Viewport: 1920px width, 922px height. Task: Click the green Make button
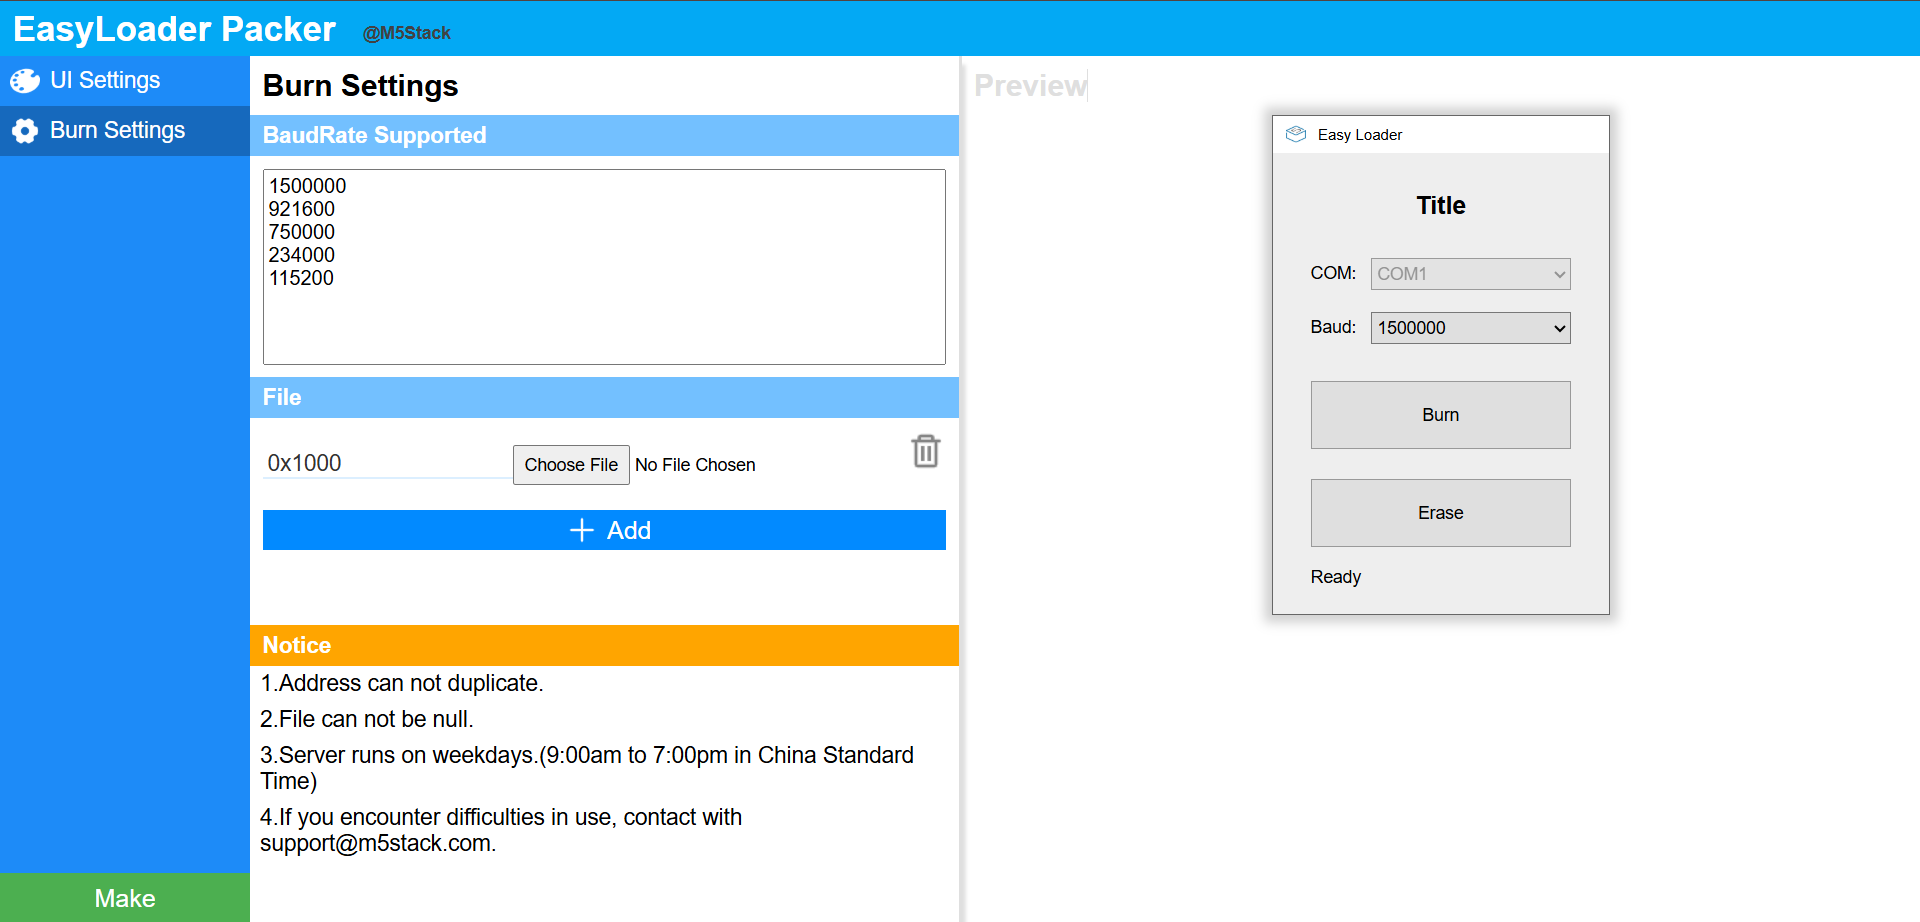pyautogui.click(x=124, y=897)
